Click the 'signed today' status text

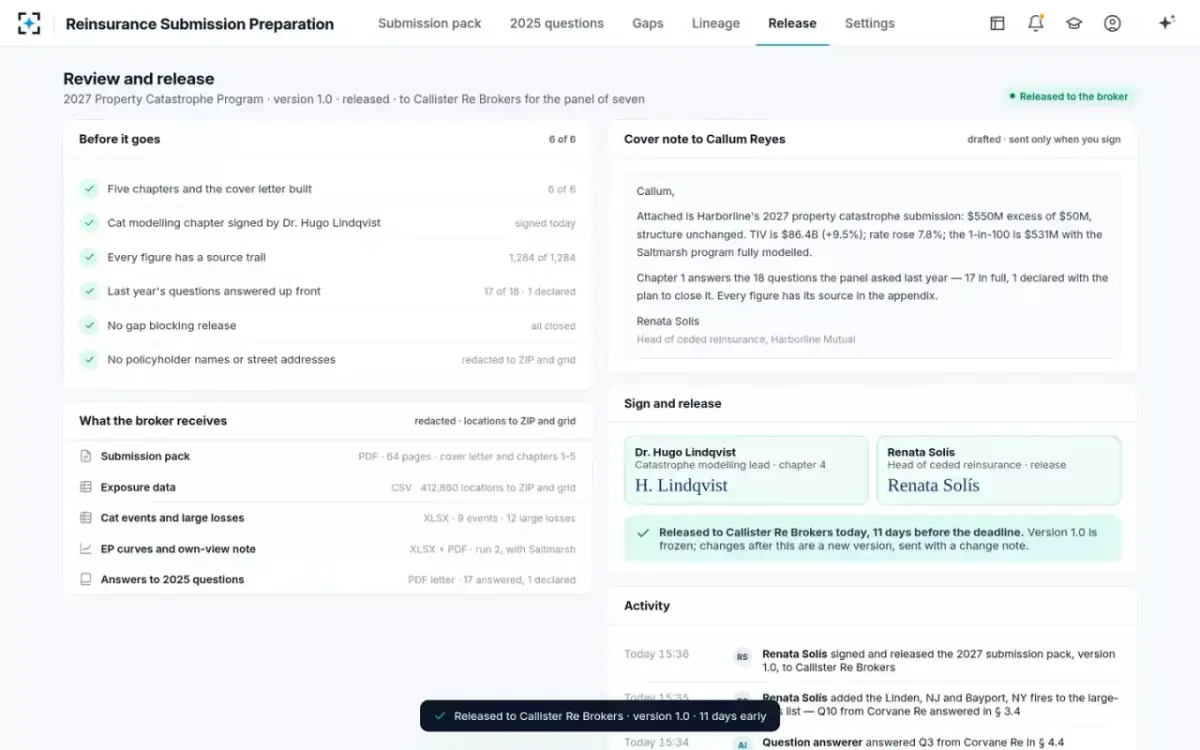click(545, 224)
